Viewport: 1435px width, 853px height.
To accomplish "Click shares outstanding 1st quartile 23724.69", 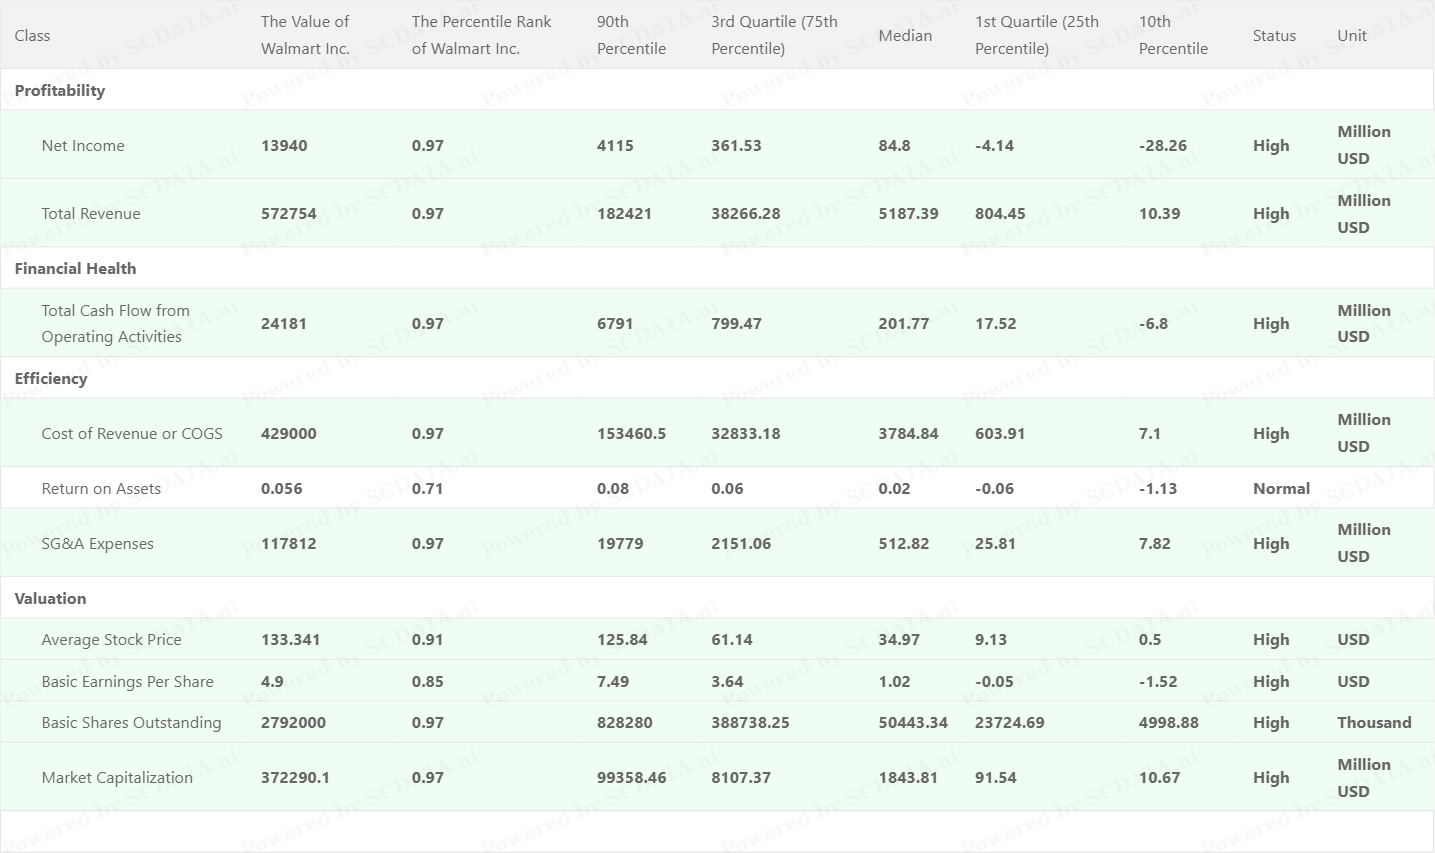I will click(x=1010, y=722).
